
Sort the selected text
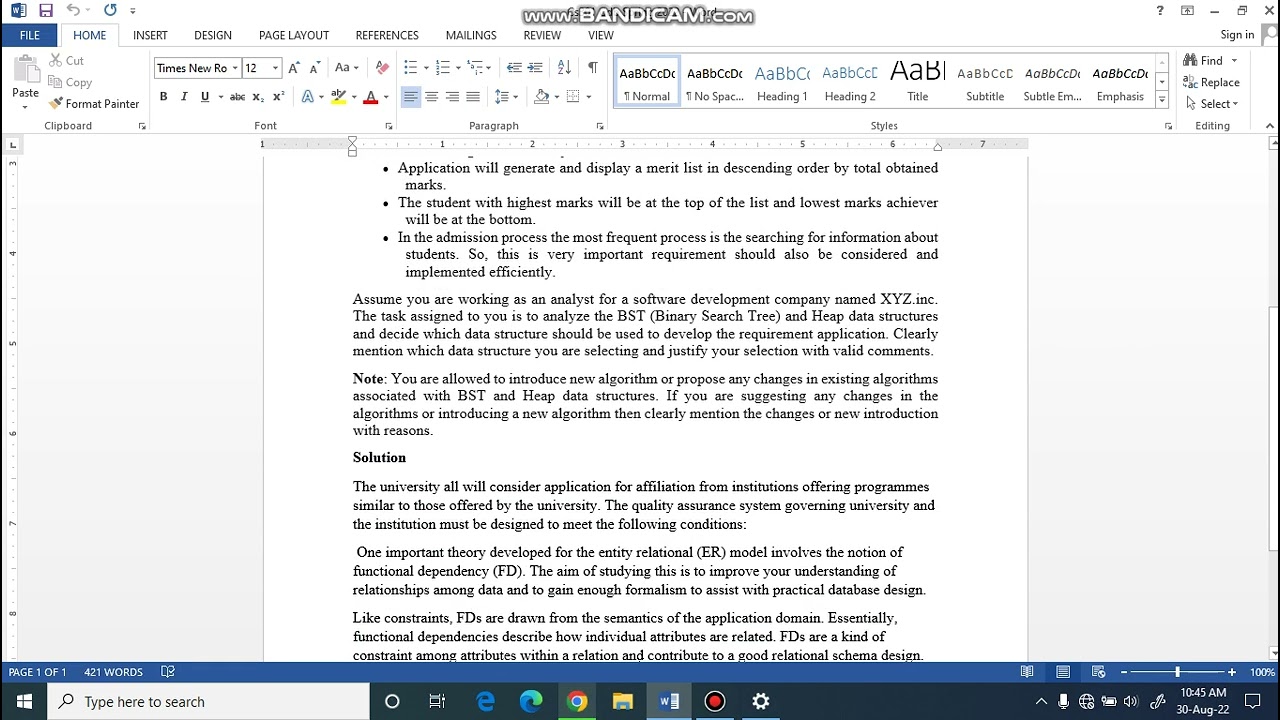tap(564, 68)
